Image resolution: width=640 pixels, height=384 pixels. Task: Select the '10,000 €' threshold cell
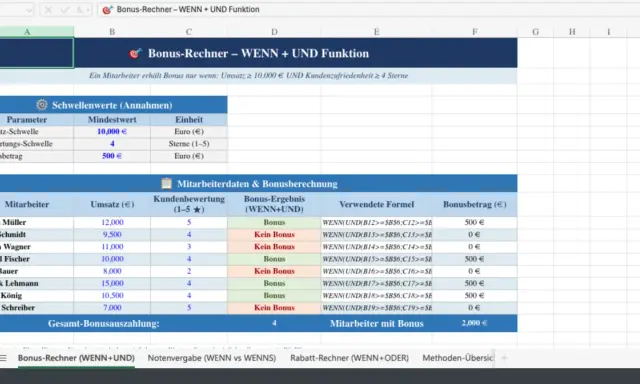[112, 131]
